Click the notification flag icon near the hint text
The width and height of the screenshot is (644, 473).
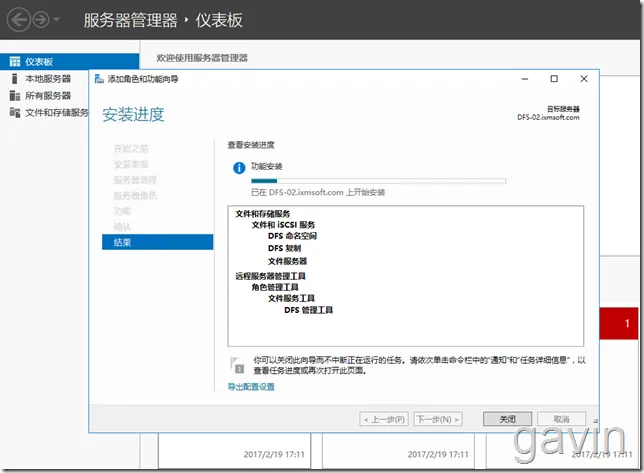point(237,365)
